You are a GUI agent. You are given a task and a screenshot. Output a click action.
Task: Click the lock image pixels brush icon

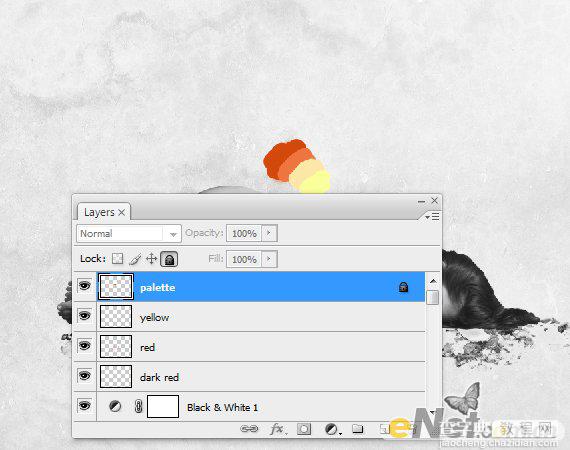[135, 259]
